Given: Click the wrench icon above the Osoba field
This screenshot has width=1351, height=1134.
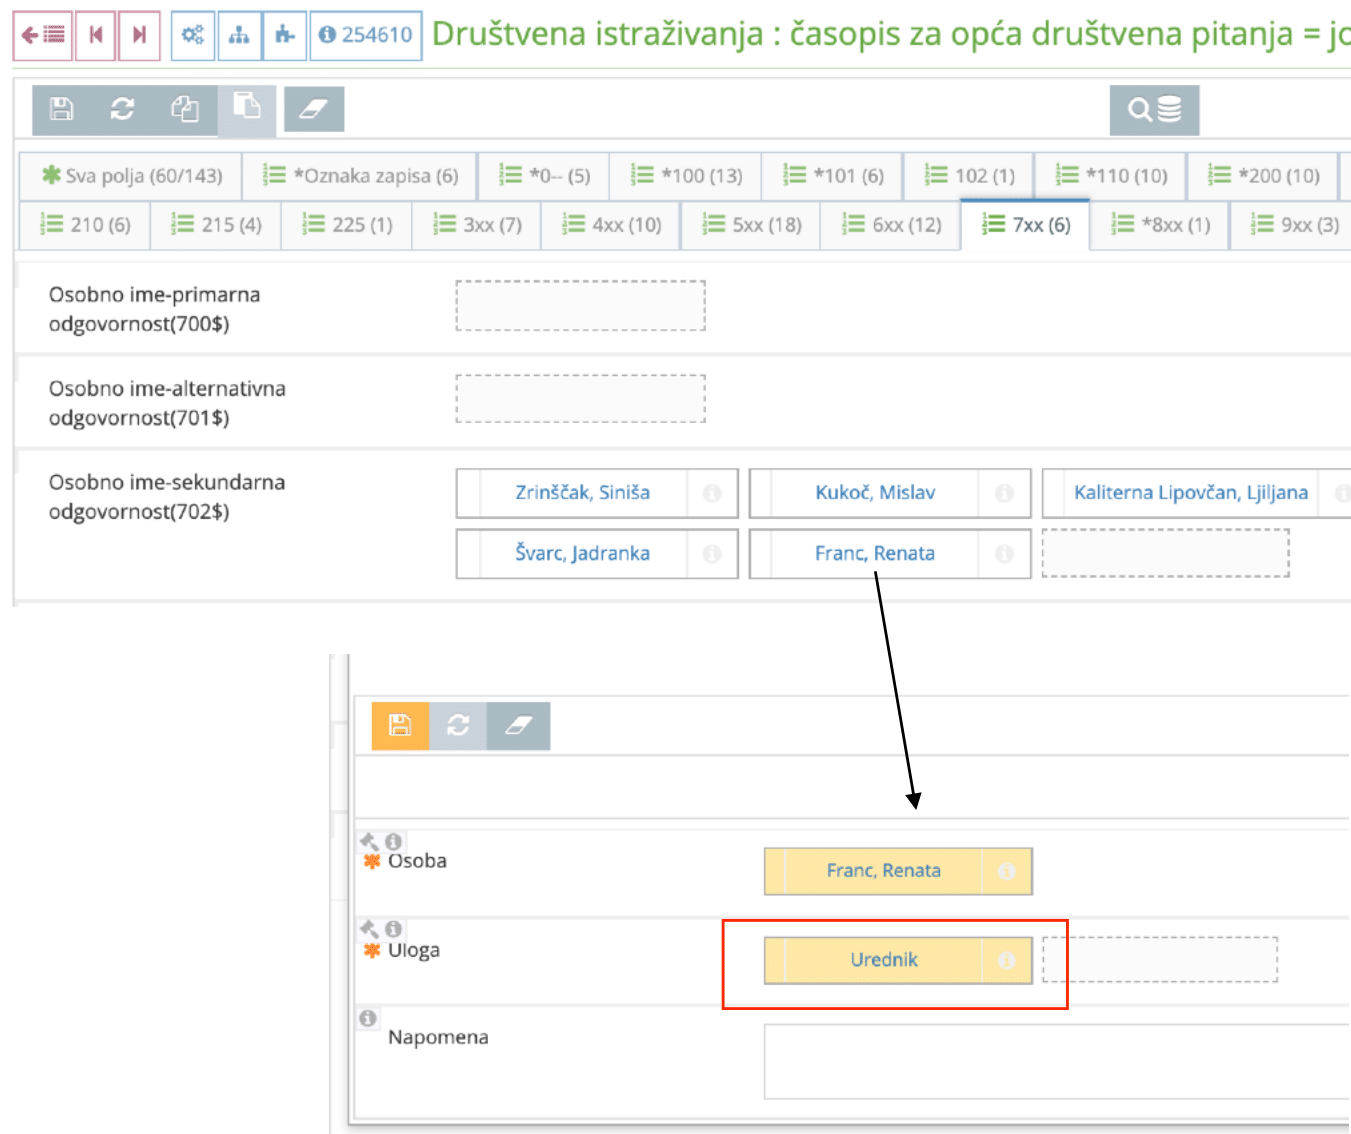Looking at the screenshot, I should pyautogui.click(x=369, y=843).
